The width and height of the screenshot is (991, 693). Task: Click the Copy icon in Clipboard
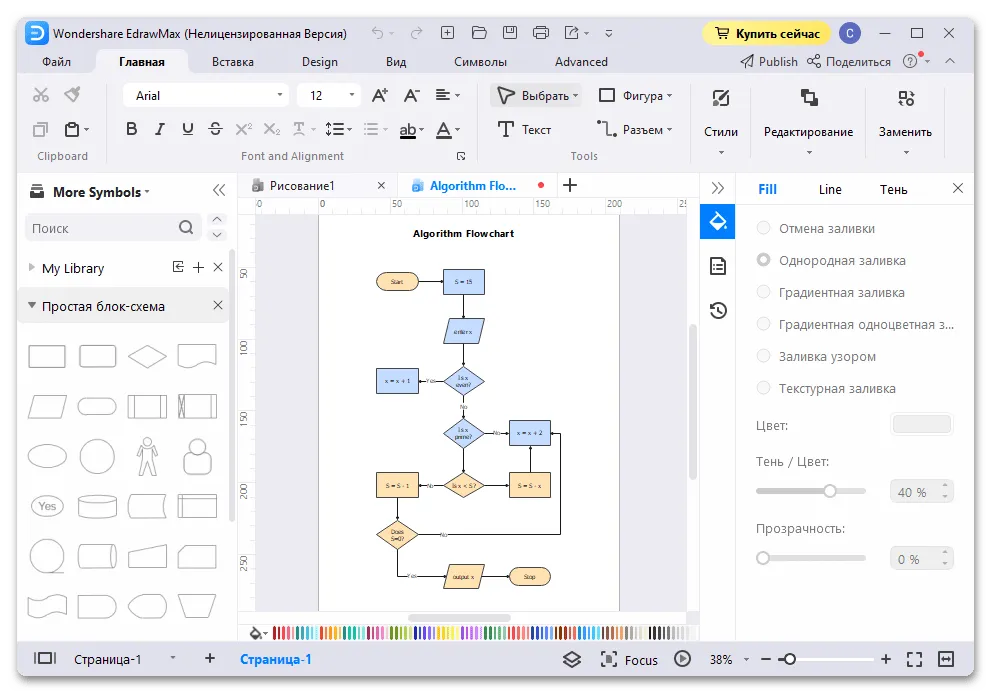point(40,130)
